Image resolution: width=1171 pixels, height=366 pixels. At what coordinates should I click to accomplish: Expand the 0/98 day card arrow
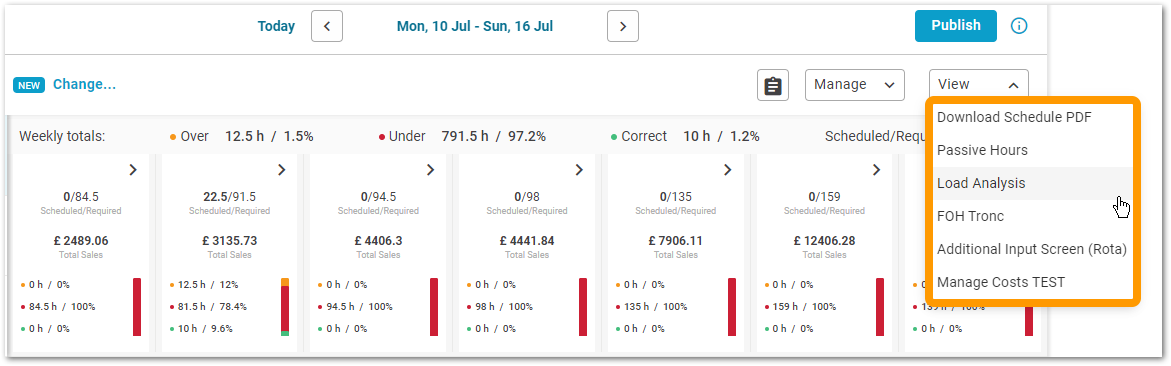[x=579, y=170]
